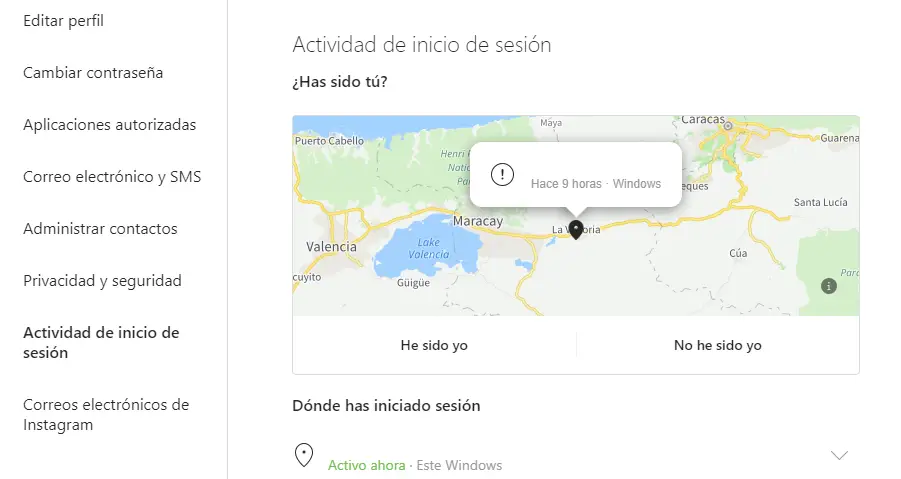Open the map info icon

point(829,286)
